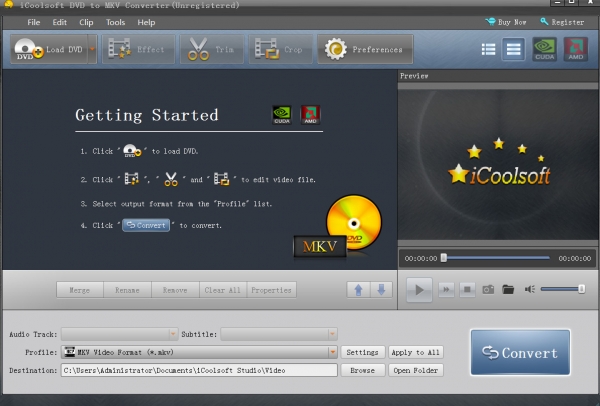Click the AMD badge in Getting Started
Image resolution: width=600 pixels, height=406 pixels.
click(x=310, y=115)
